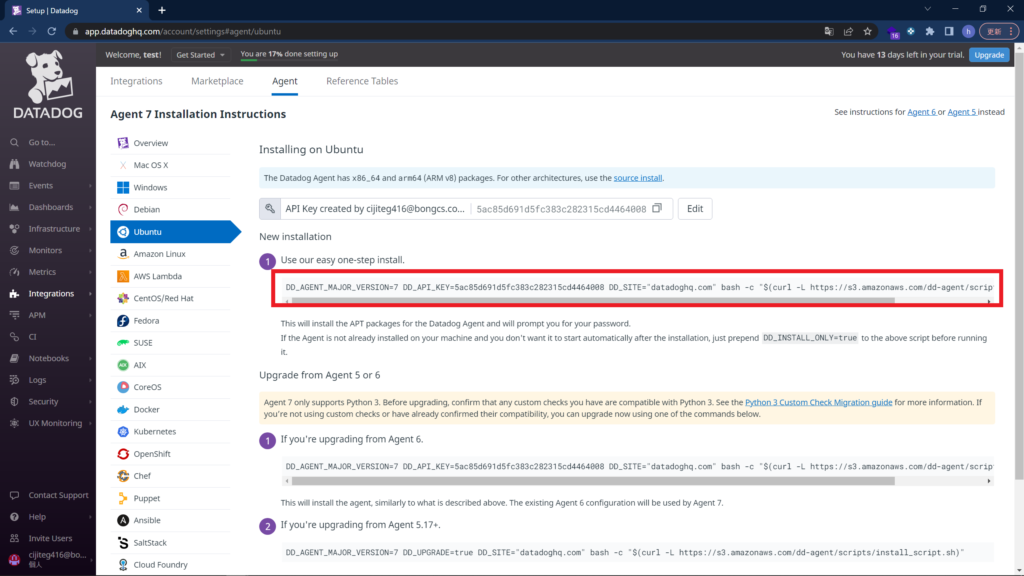
Task: Expand the Logs submenu chevron
Action: [x=91, y=378]
